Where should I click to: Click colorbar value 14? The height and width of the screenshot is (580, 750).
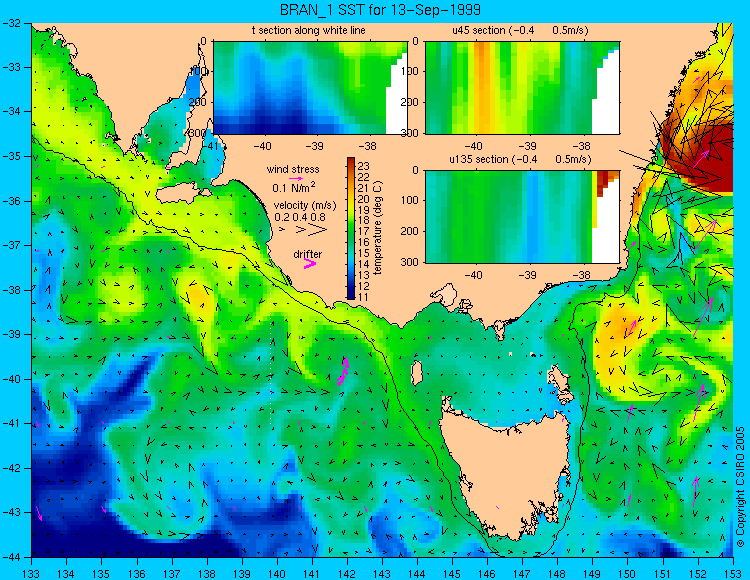coord(364,264)
